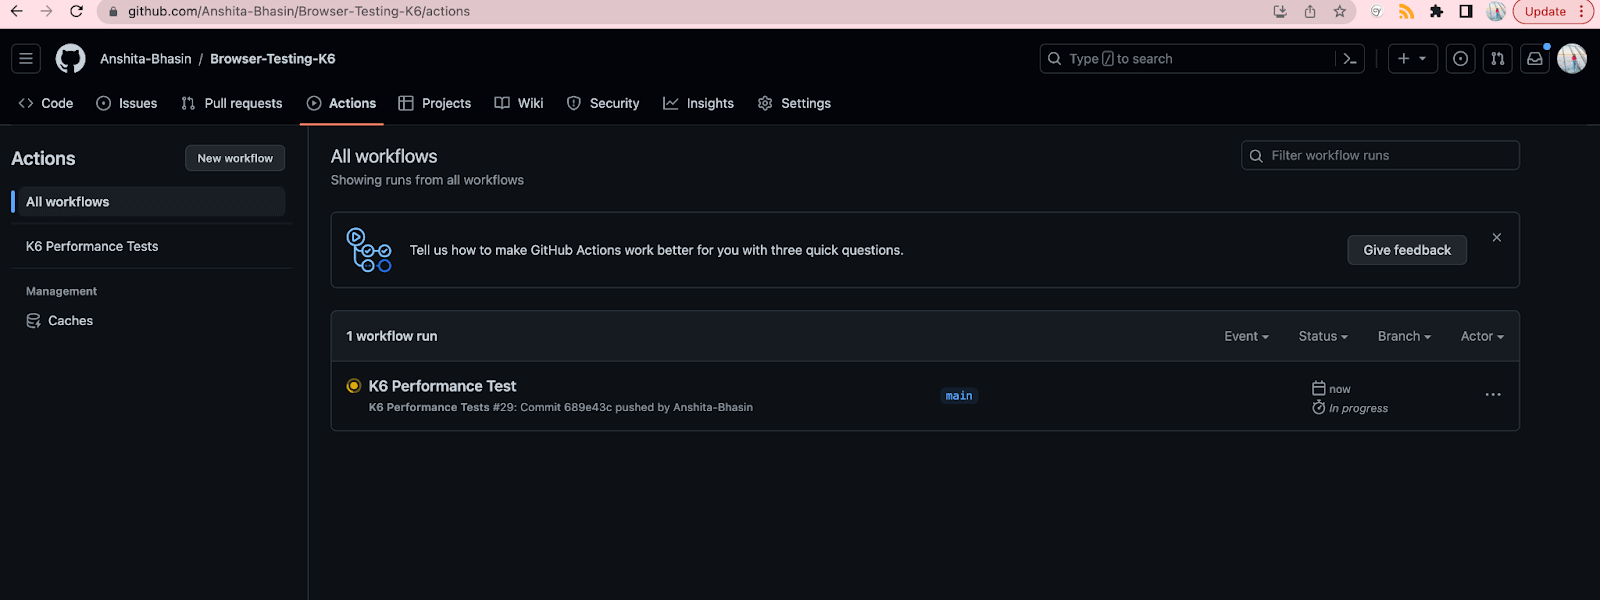Expand the Actor filter dropdown

[x=1482, y=336]
